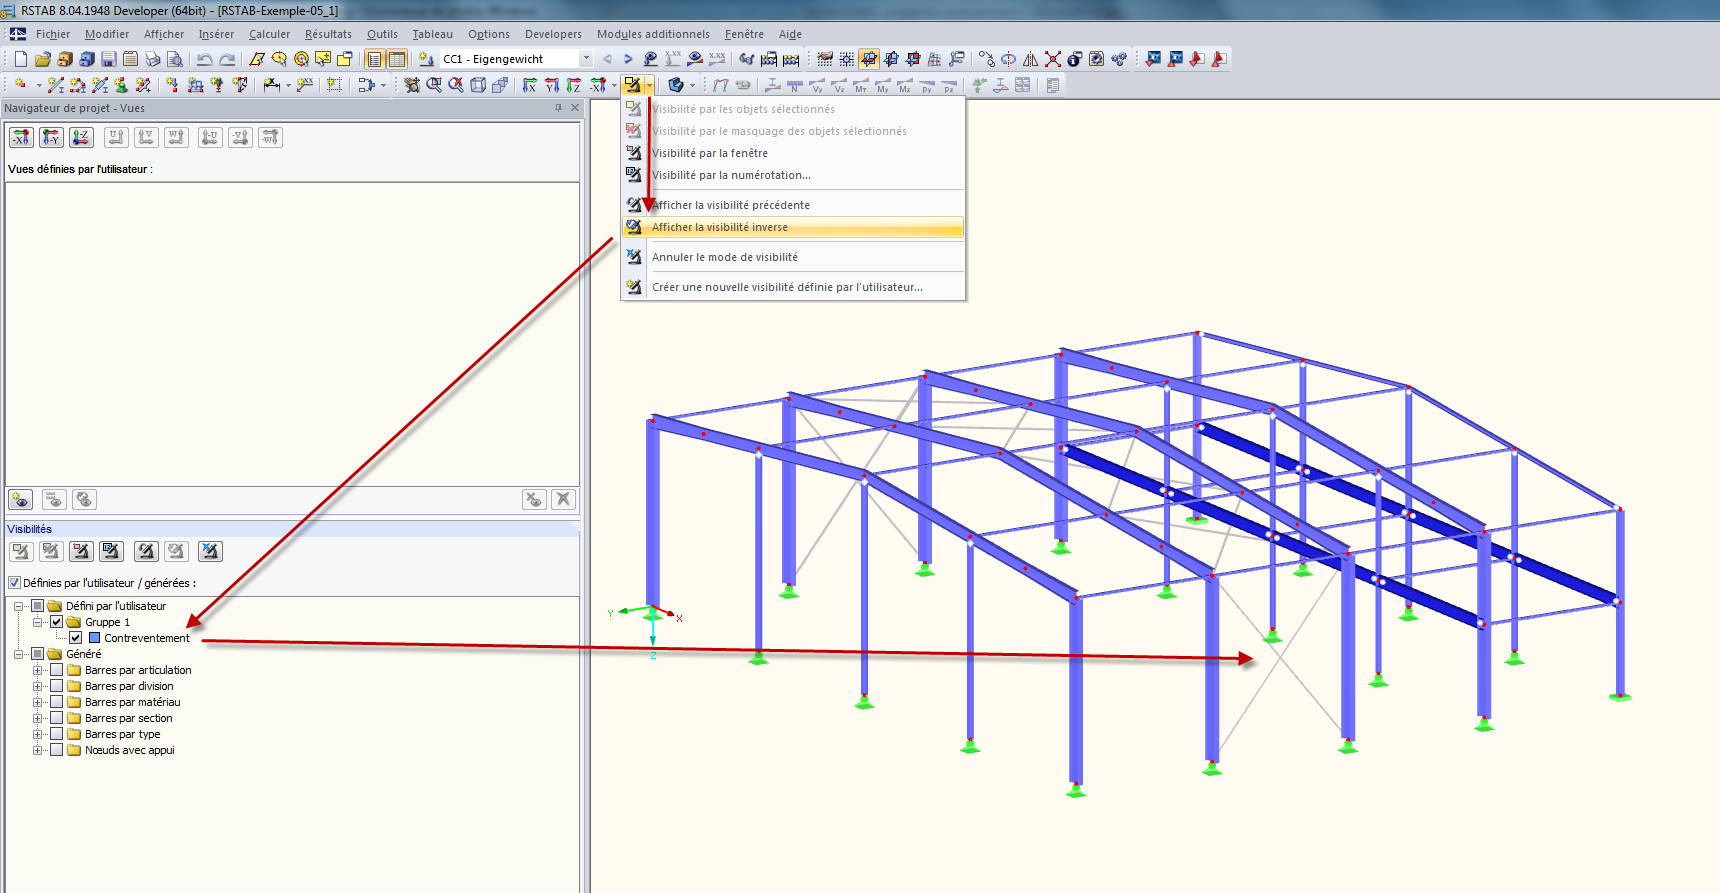Click the Redo arrow icon
The width and height of the screenshot is (1720, 893).
(227, 59)
